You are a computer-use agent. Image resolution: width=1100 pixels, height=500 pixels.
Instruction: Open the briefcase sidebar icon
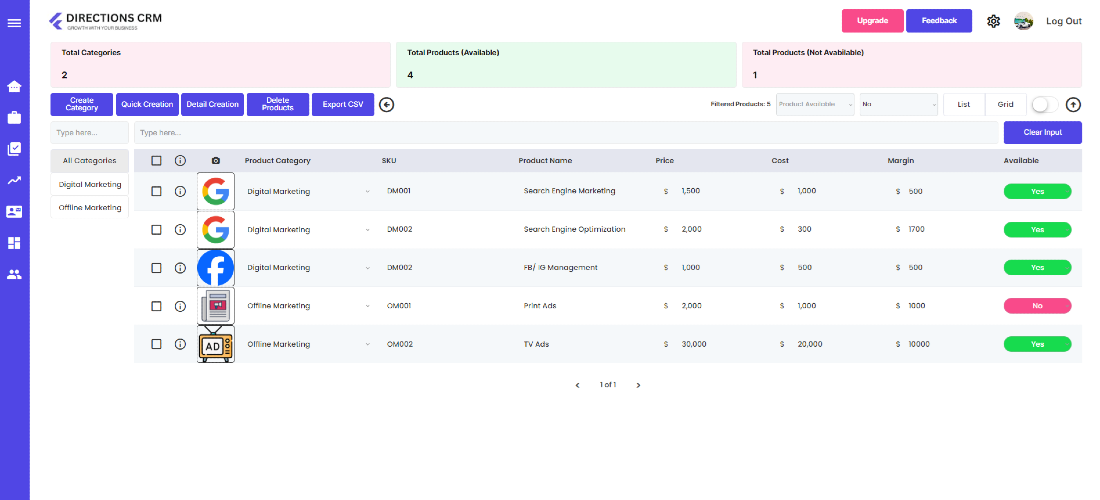pyautogui.click(x=14, y=117)
